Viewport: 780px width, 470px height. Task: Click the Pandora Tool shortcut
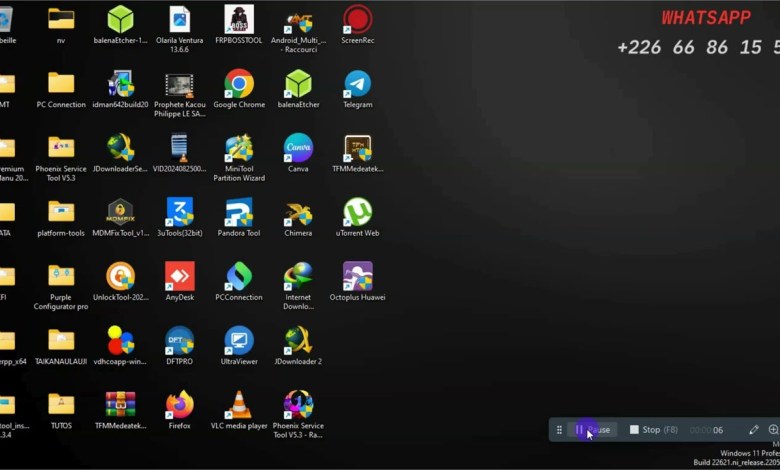(239, 213)
